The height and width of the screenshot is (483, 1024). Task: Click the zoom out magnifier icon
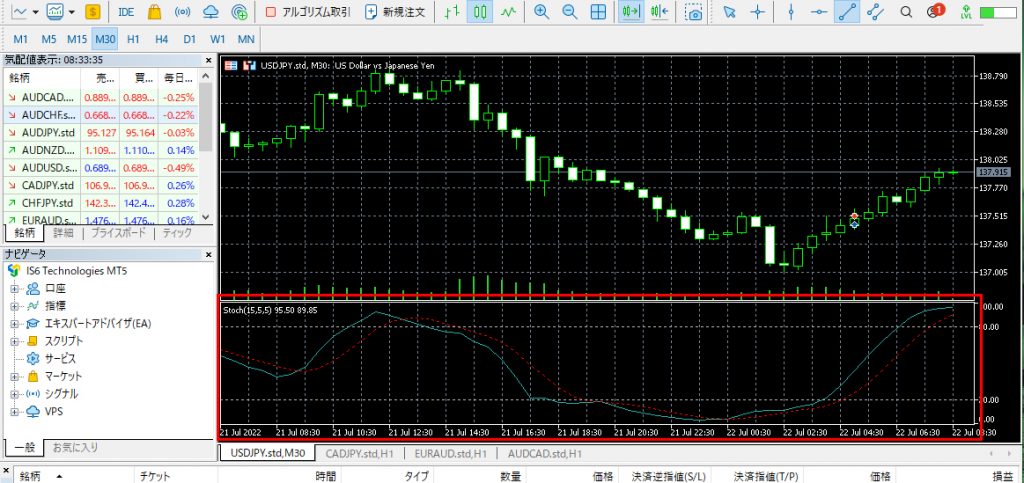(x=569, y=12)
